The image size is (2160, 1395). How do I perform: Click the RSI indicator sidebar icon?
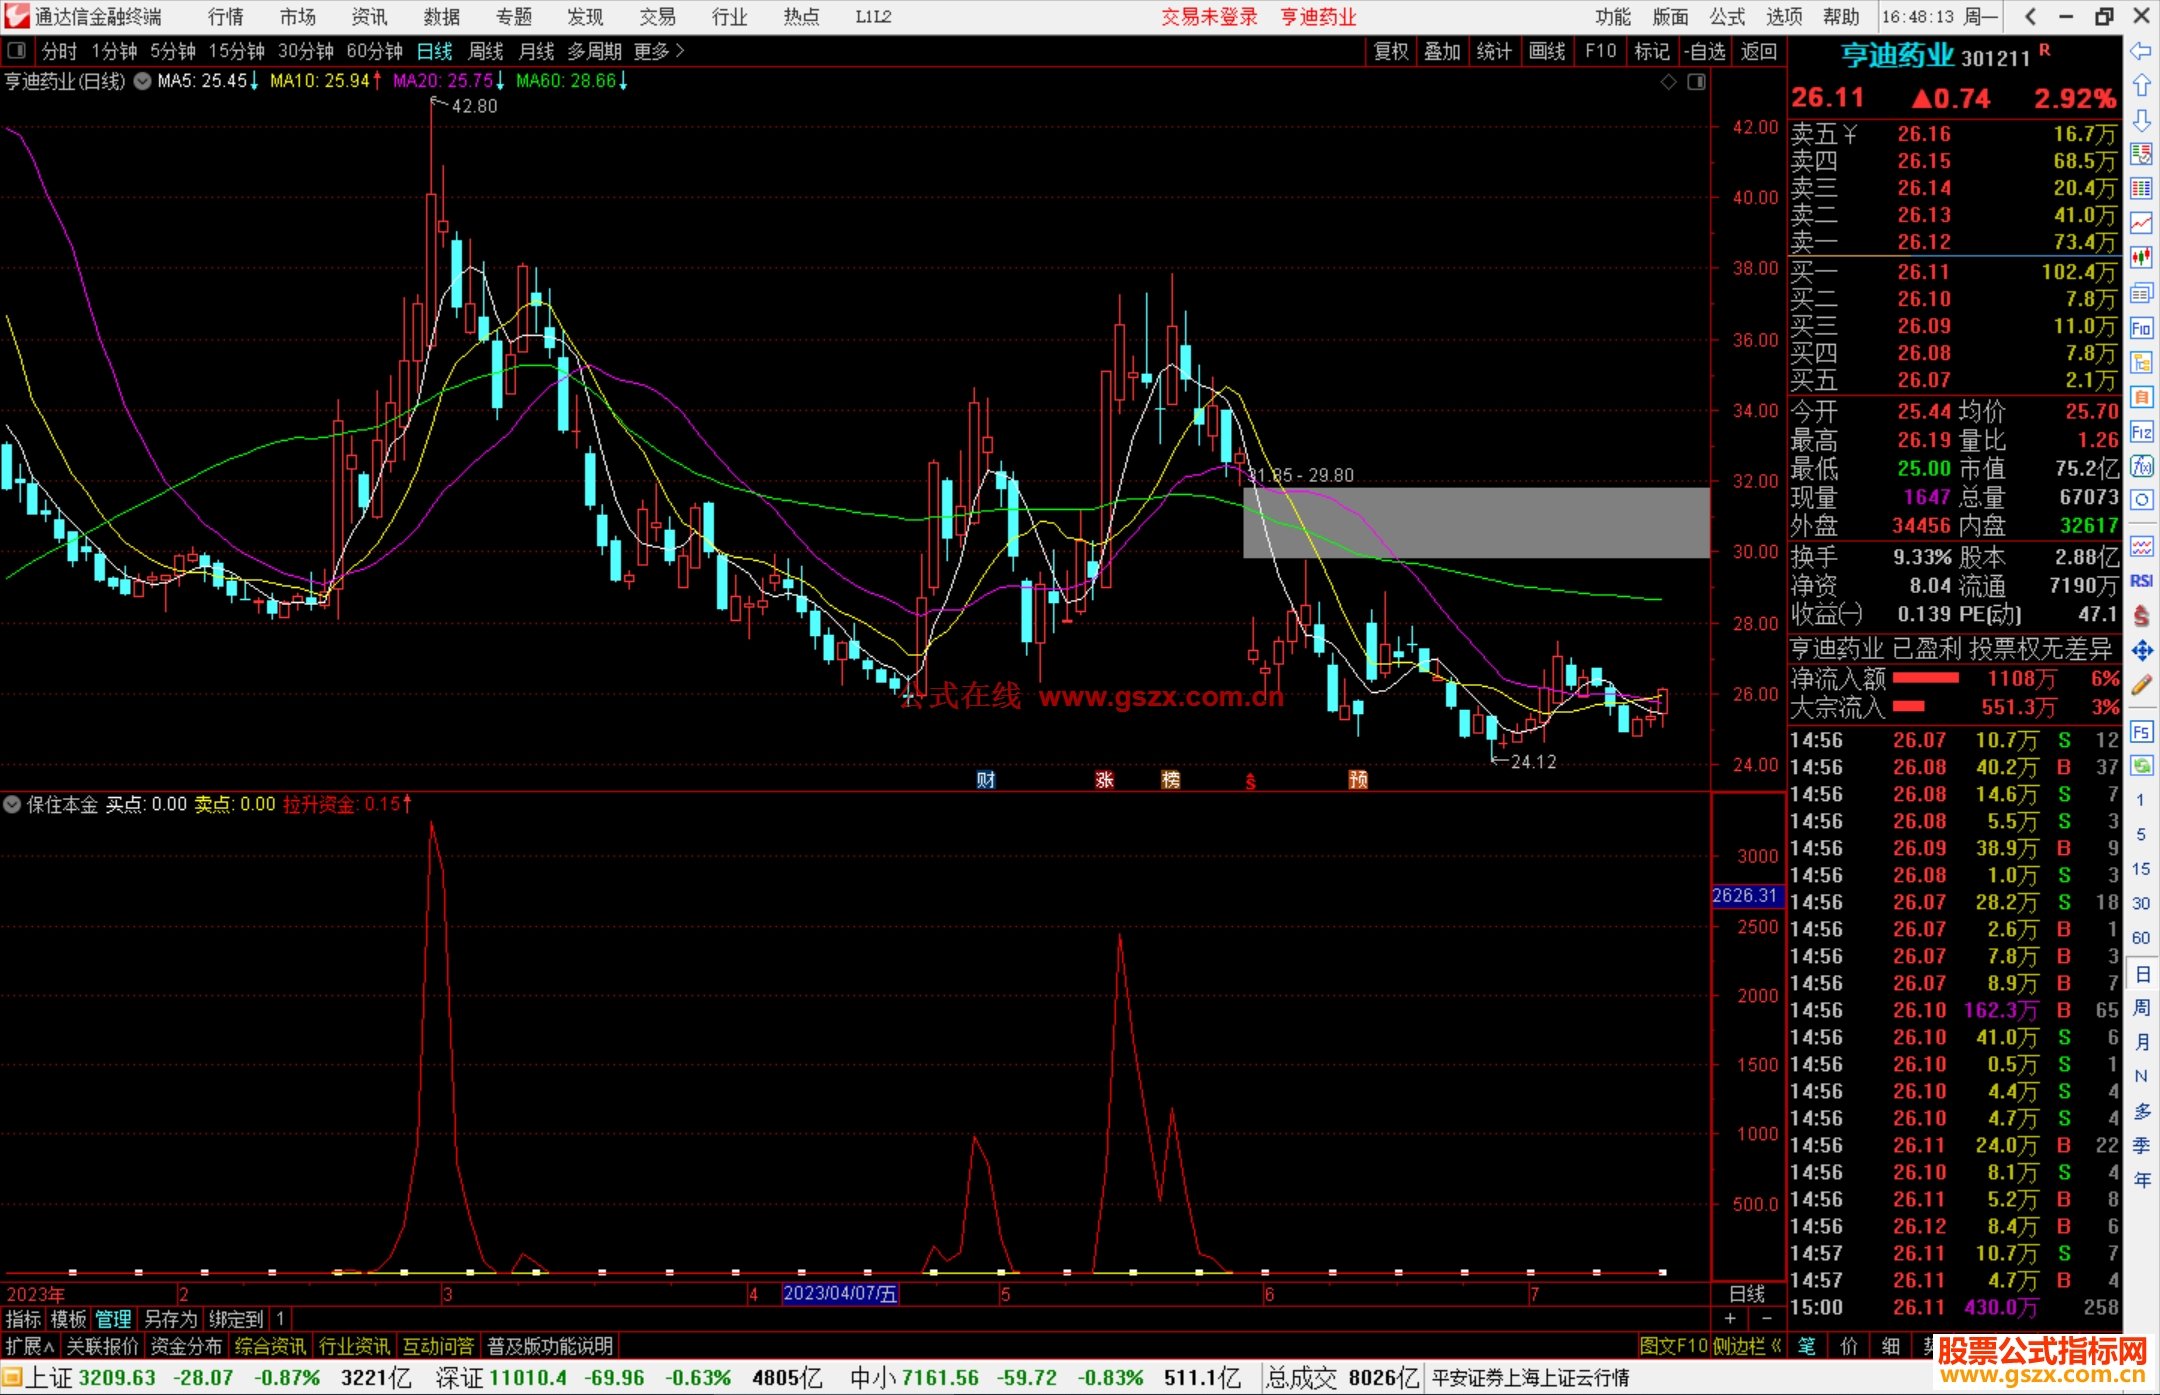point(2141,581)
